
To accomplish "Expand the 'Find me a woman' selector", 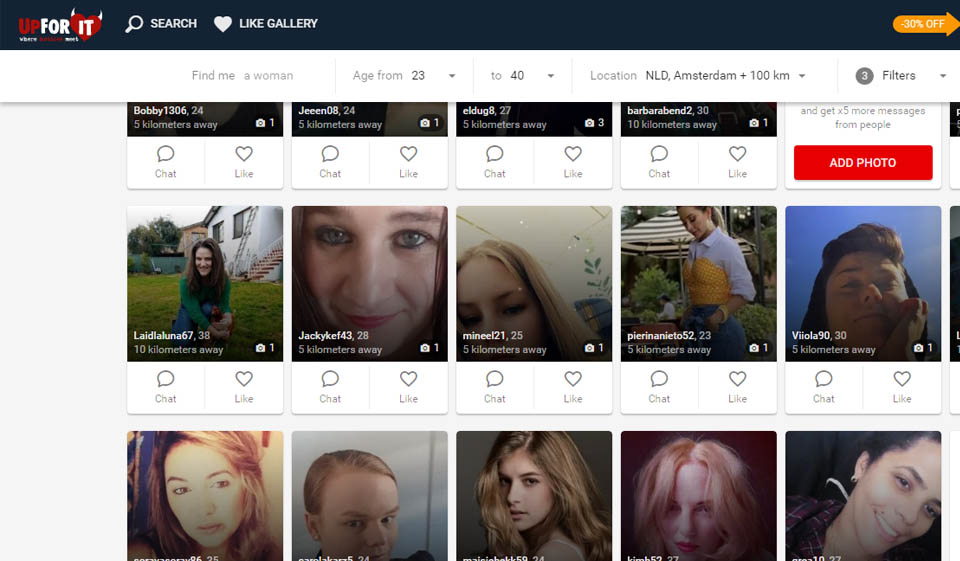I will point(243,76).
